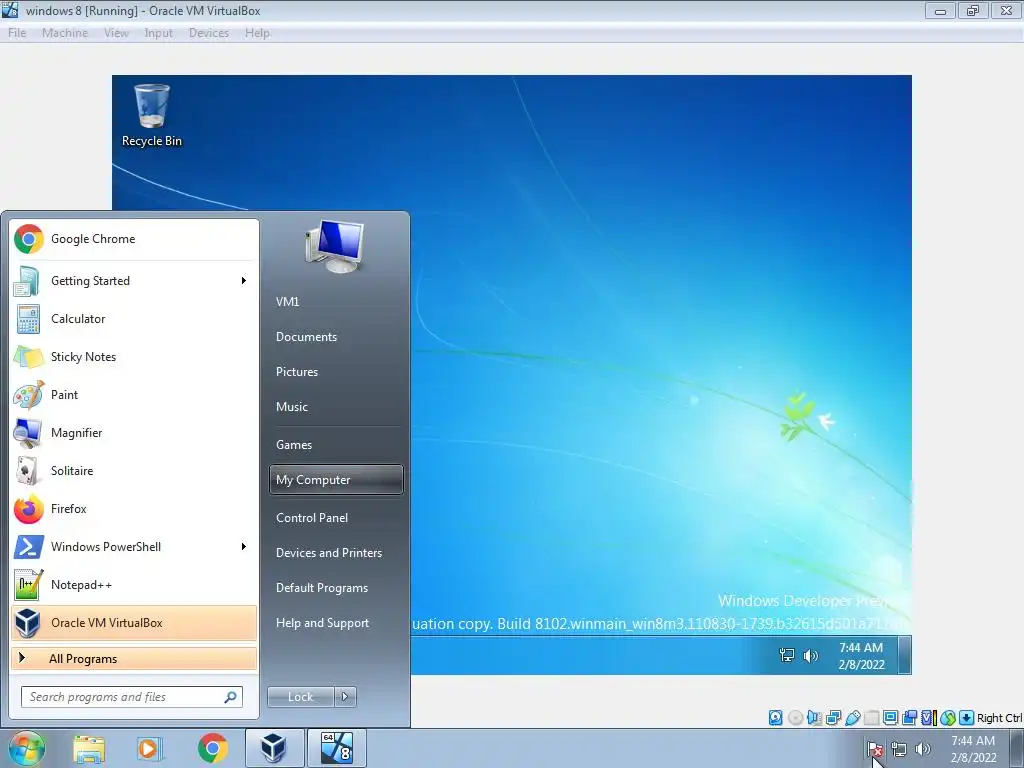Open Google Chrome from the Start menu

pyautogui.click(x=134, y=239)
